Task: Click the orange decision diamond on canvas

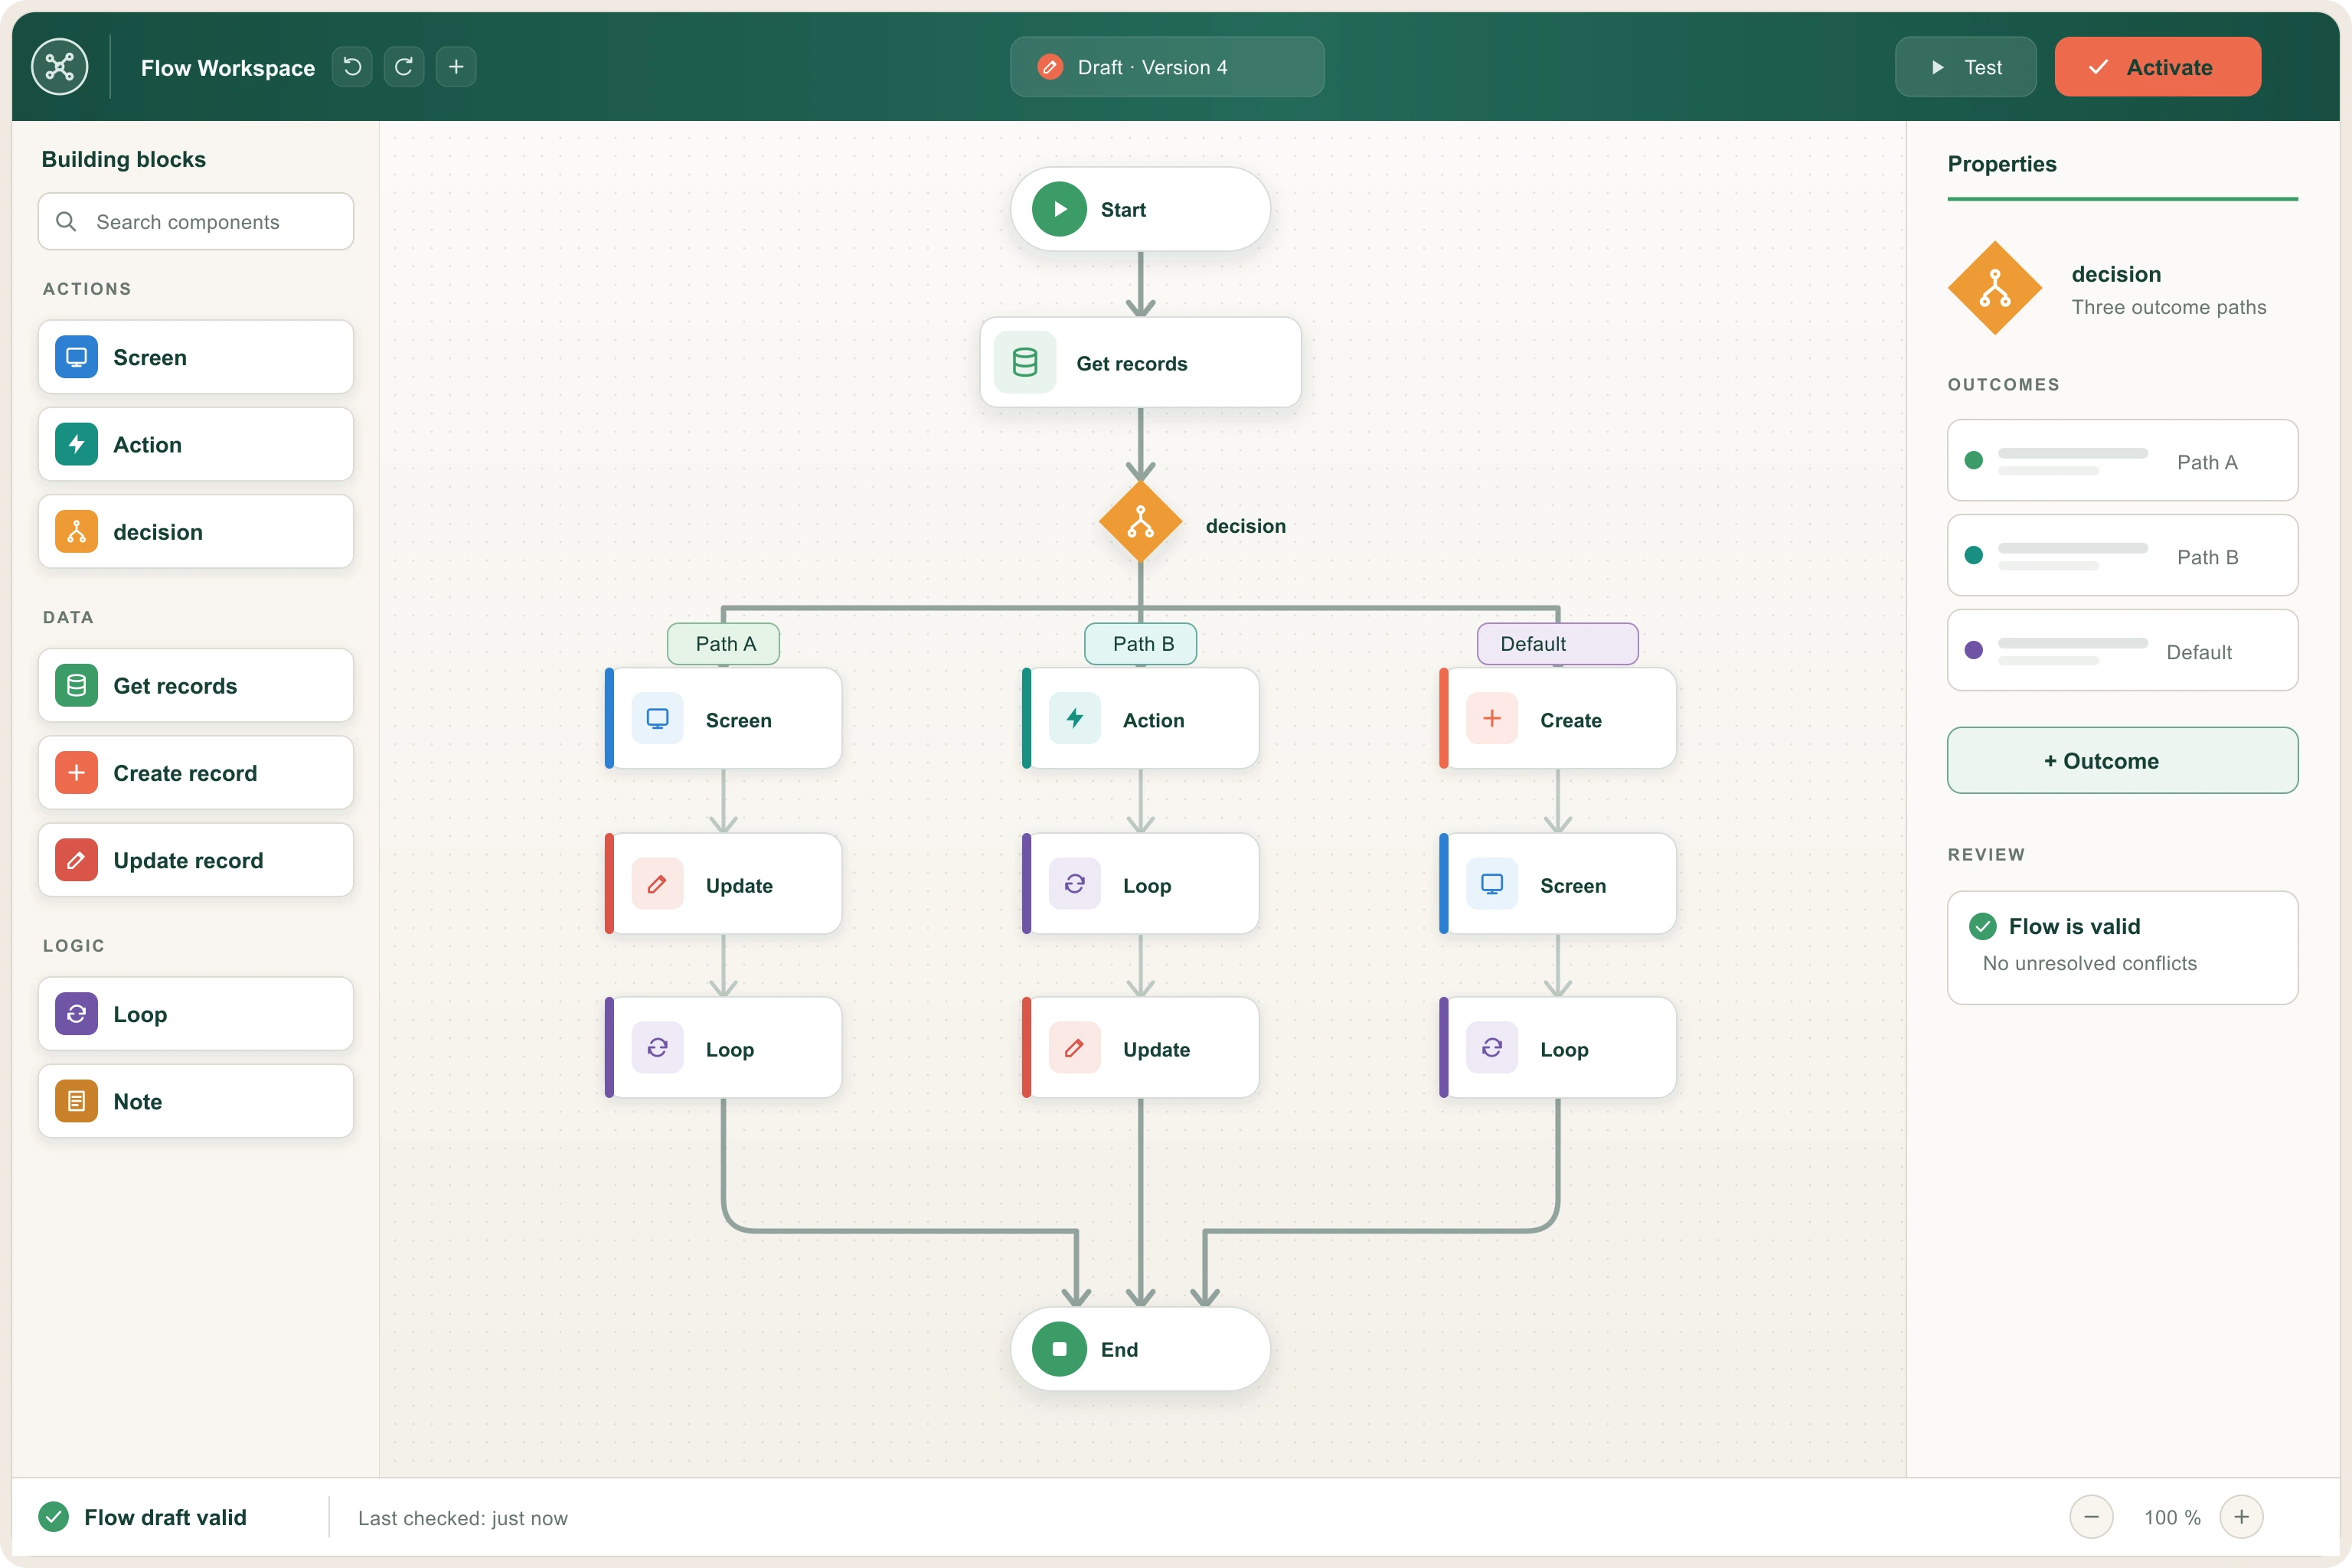Action: coord(1140,522)
